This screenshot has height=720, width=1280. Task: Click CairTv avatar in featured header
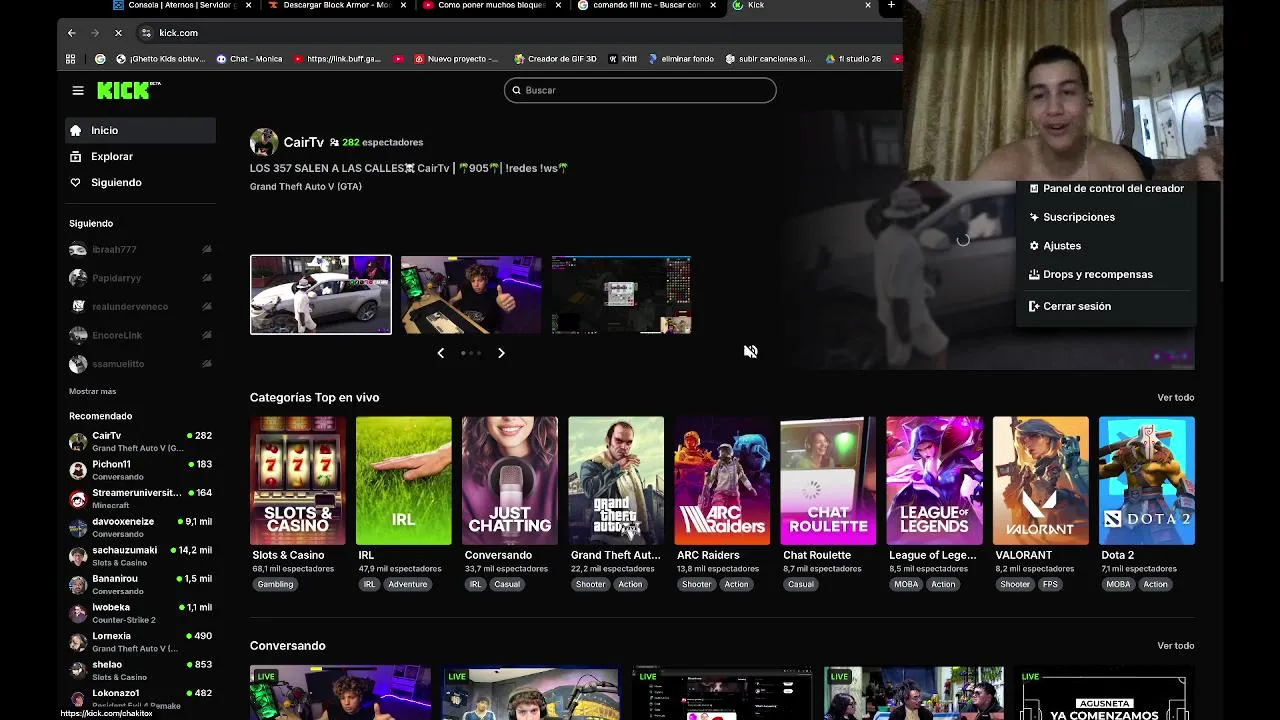coord(264,142)
